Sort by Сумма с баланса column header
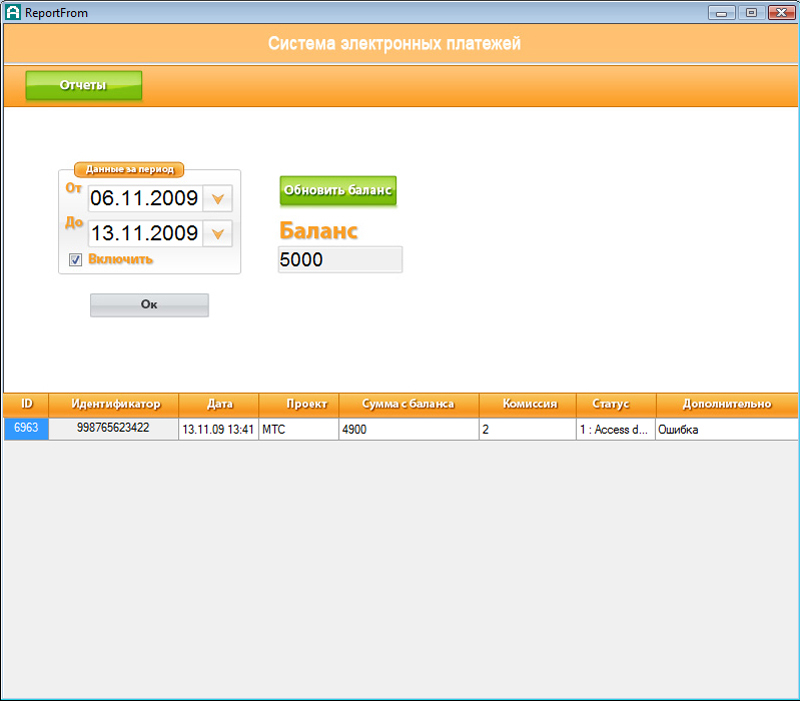800x701 pixels. [408, 404]
